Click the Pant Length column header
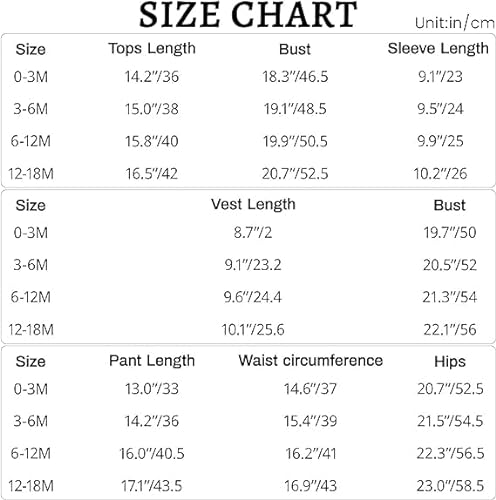Screen dimensions: 496x500 pyautogui.click(x=152, y=361)
